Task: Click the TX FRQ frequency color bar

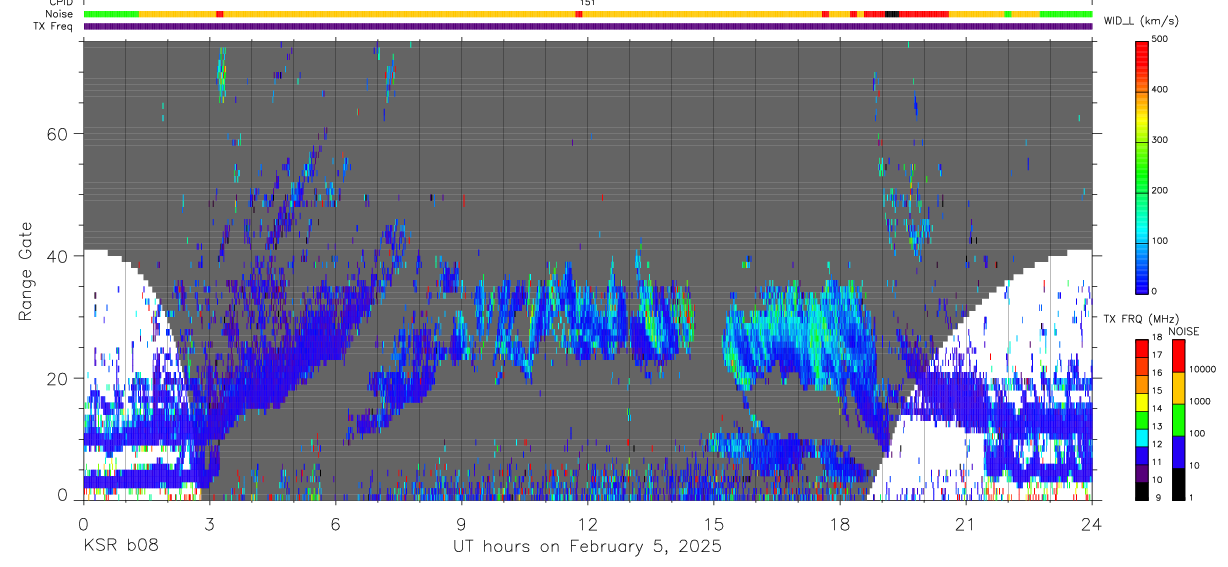Action: pos(1142,418)
